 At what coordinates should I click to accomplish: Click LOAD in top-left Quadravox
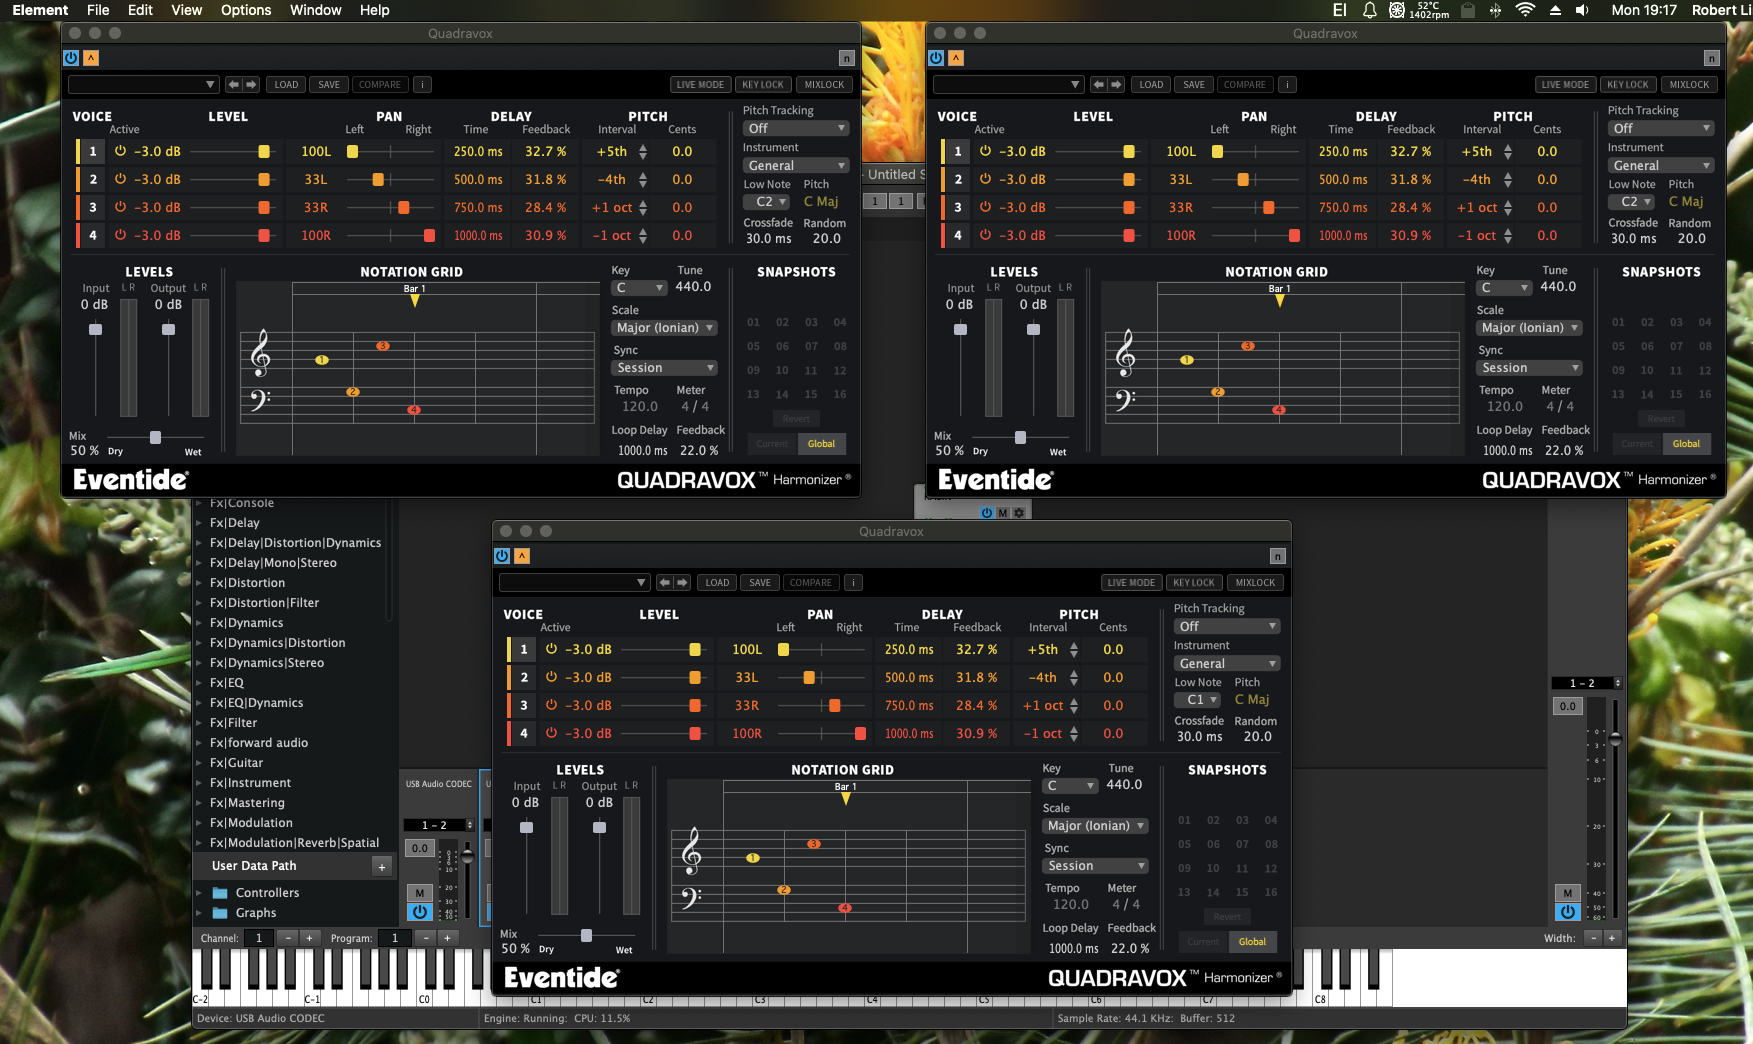pos(286,85)
